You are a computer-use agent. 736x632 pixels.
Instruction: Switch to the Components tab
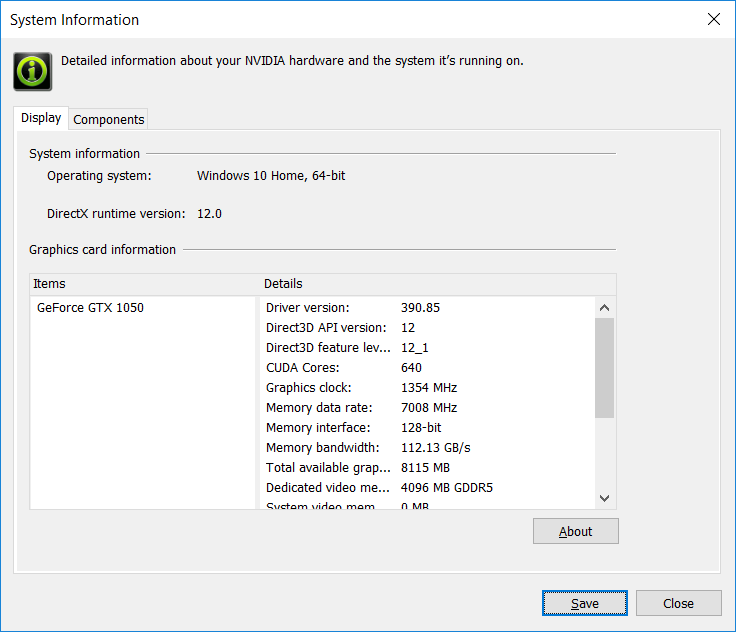click(109, 119)
